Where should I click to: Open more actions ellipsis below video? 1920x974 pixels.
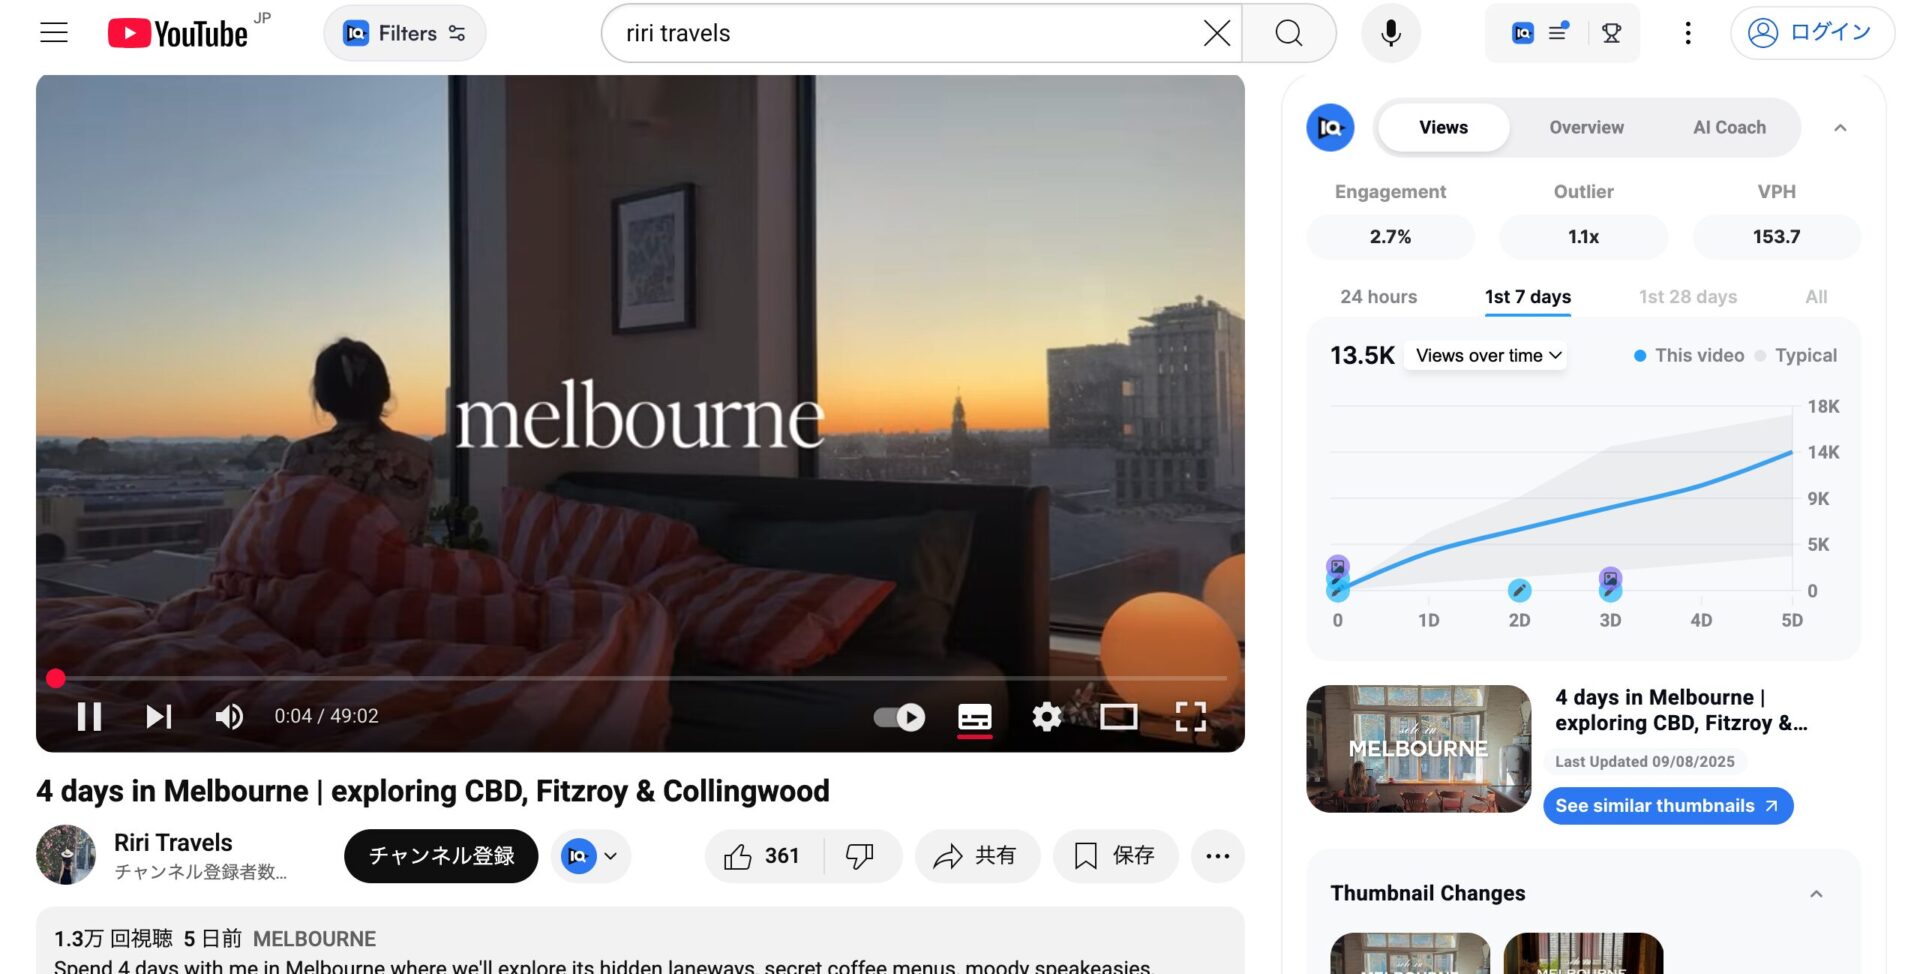pyautogui.click(x=1217, y=856)
